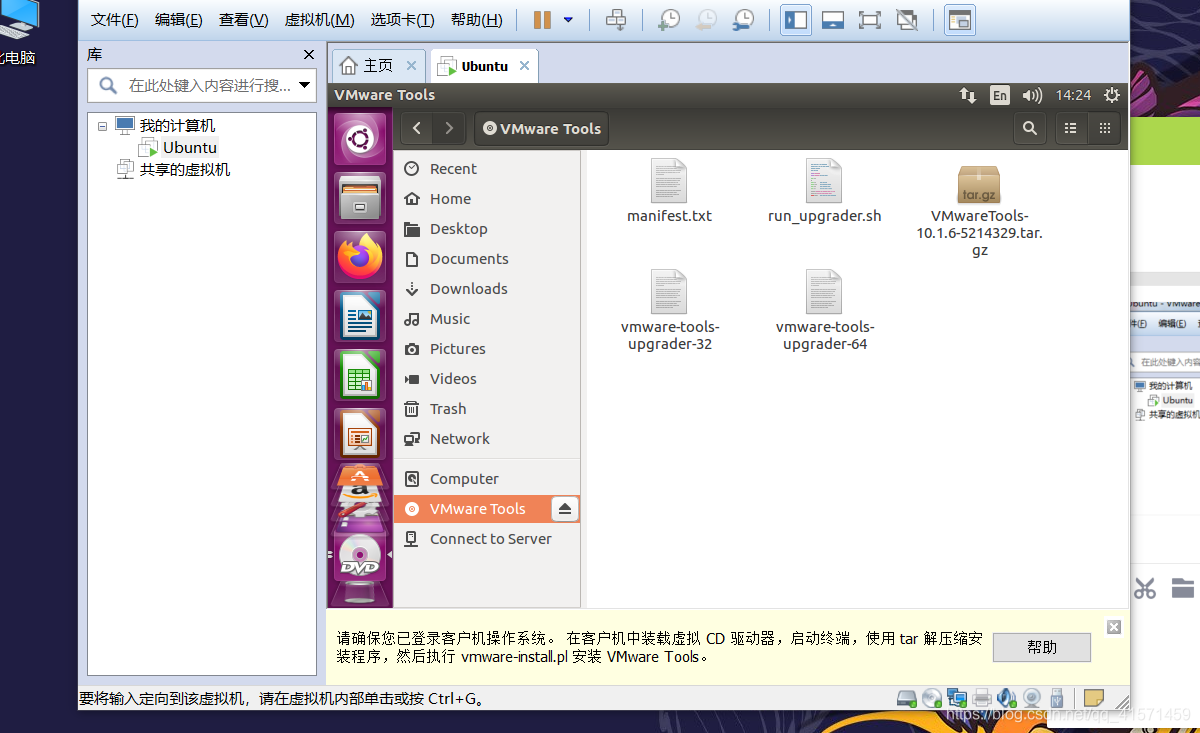Click the USB device status icon

(x=1057, y=698)
